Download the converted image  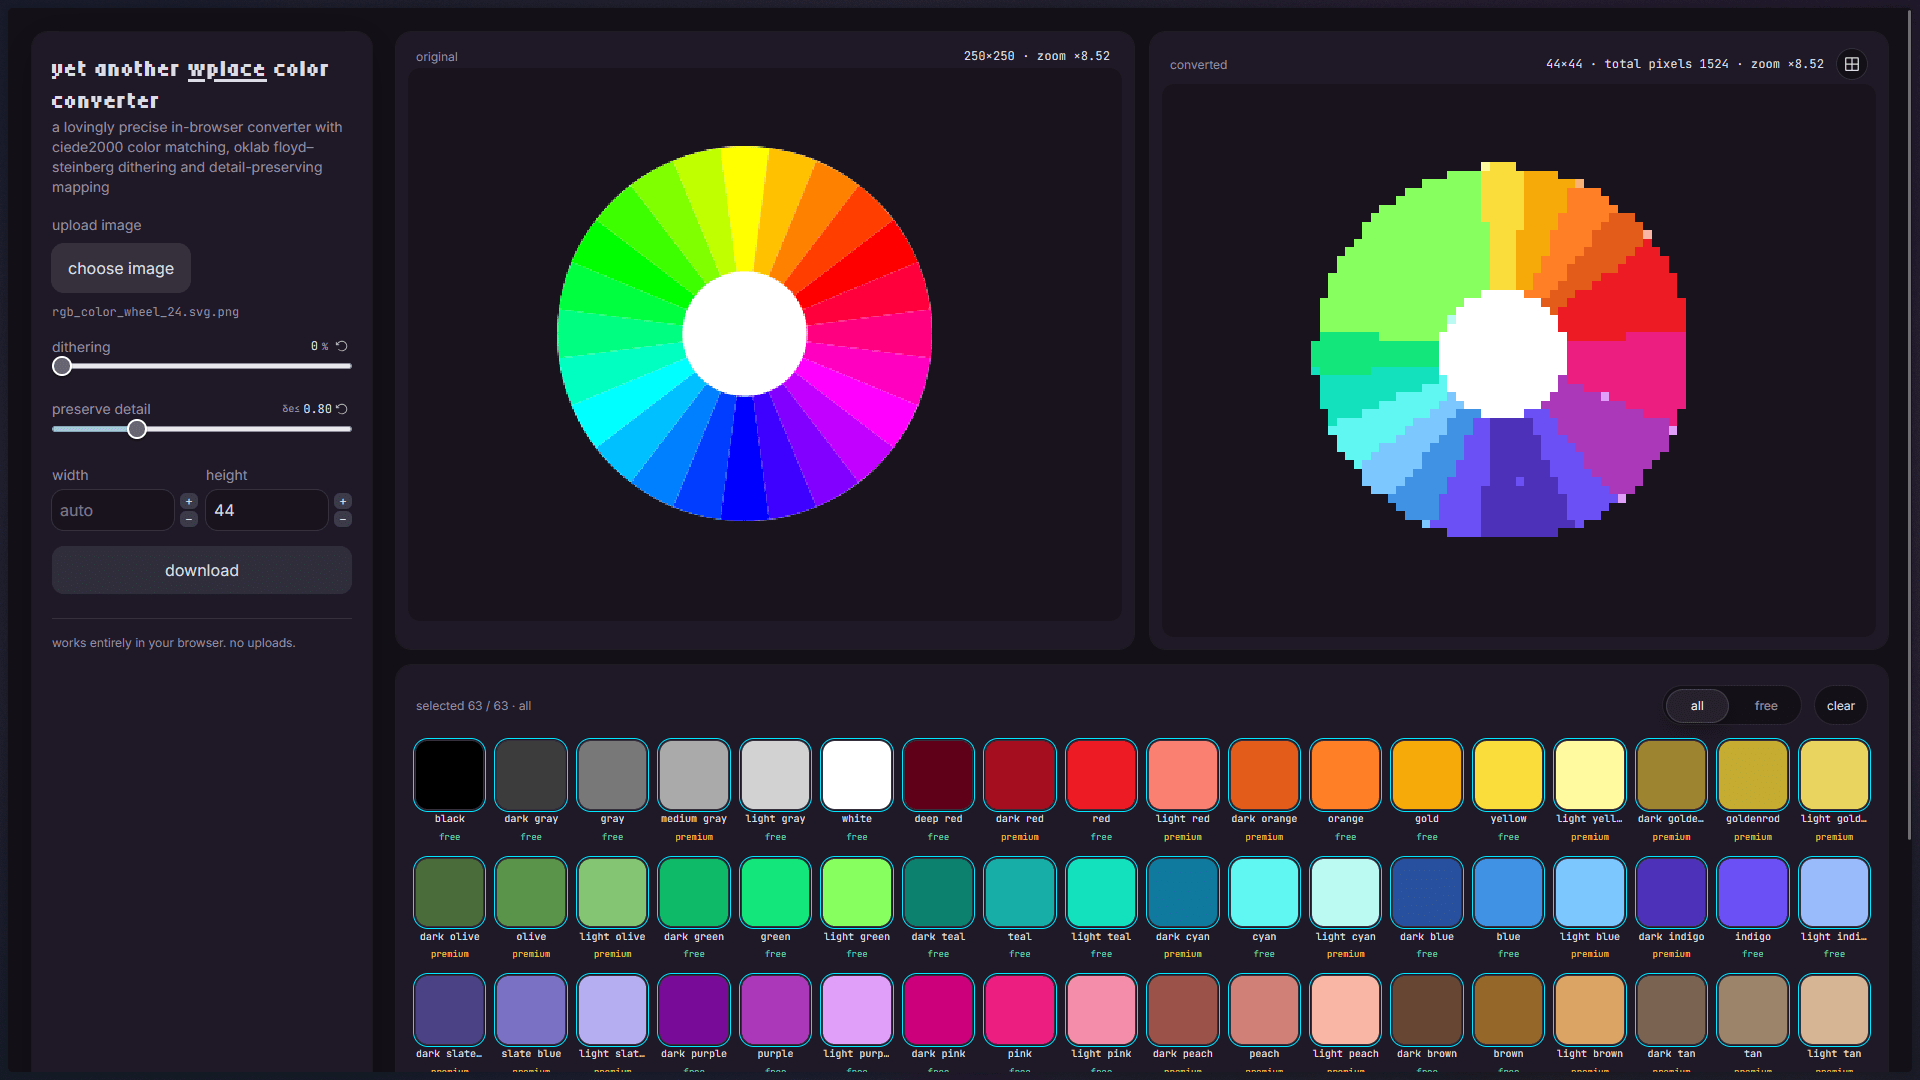(x=201, y=570)
